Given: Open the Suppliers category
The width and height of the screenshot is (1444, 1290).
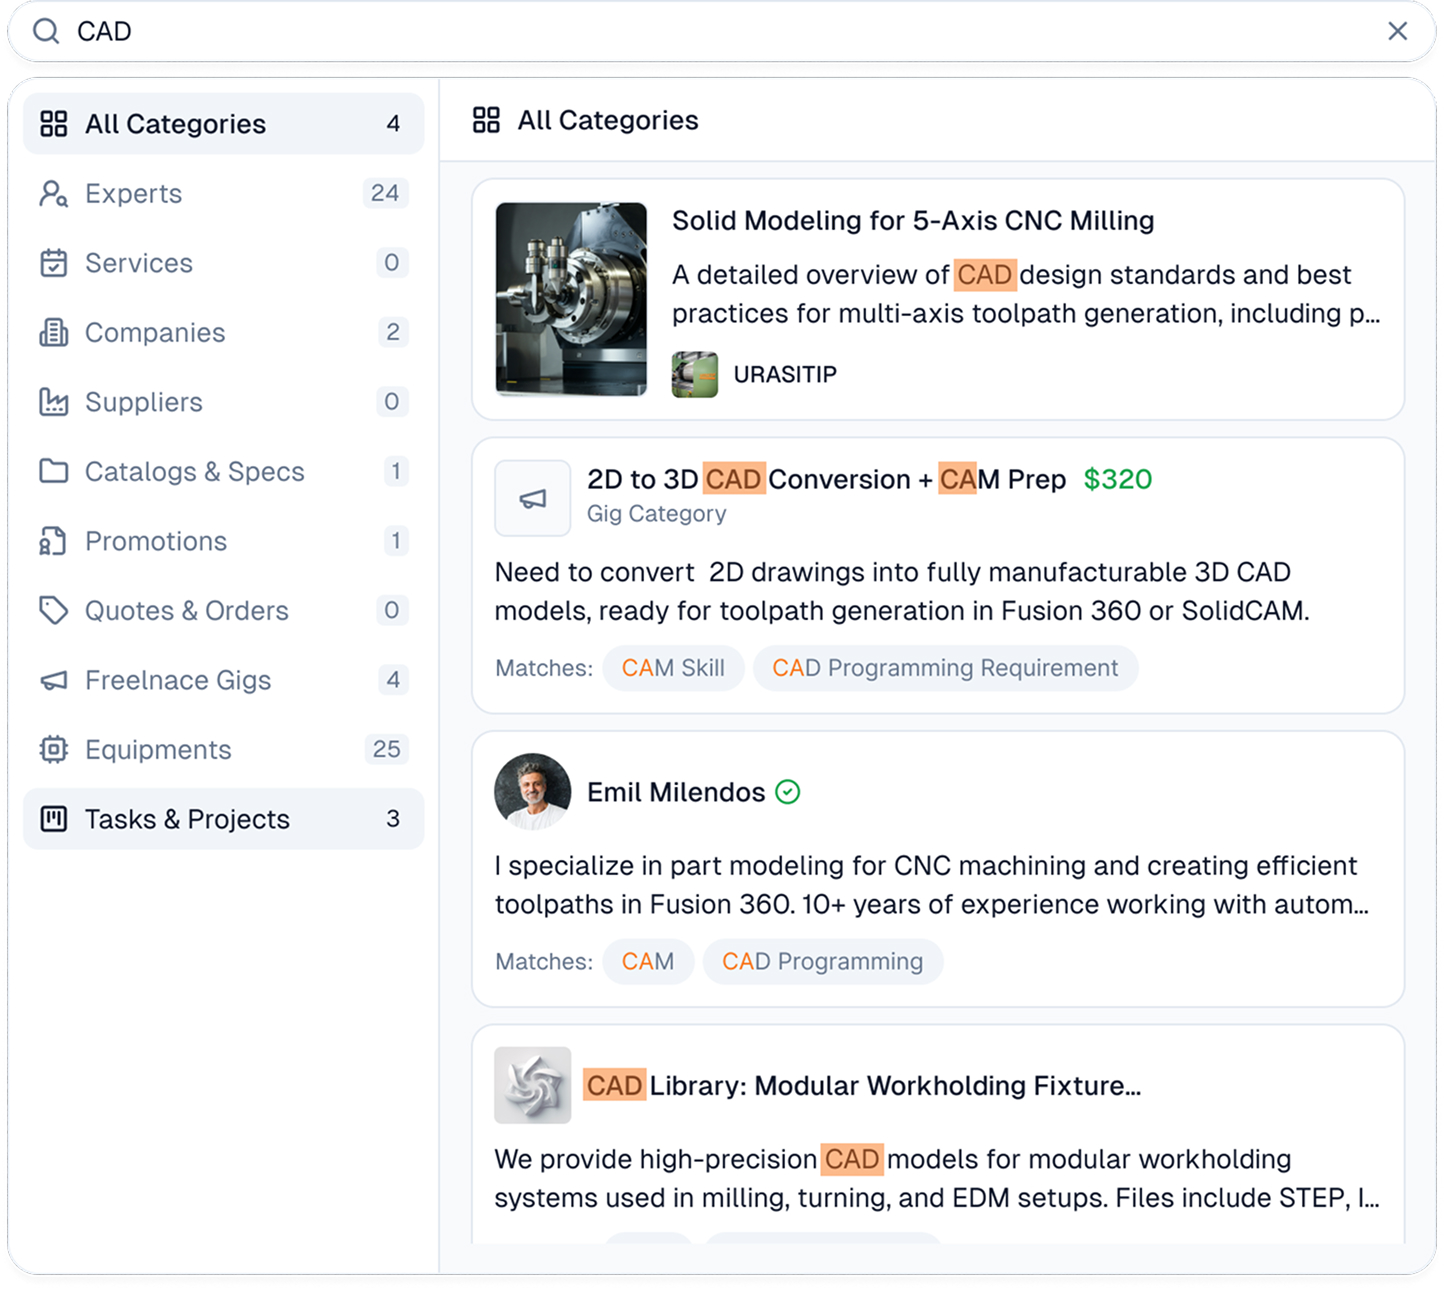Looking at the screenshot, I should point(224,402).
